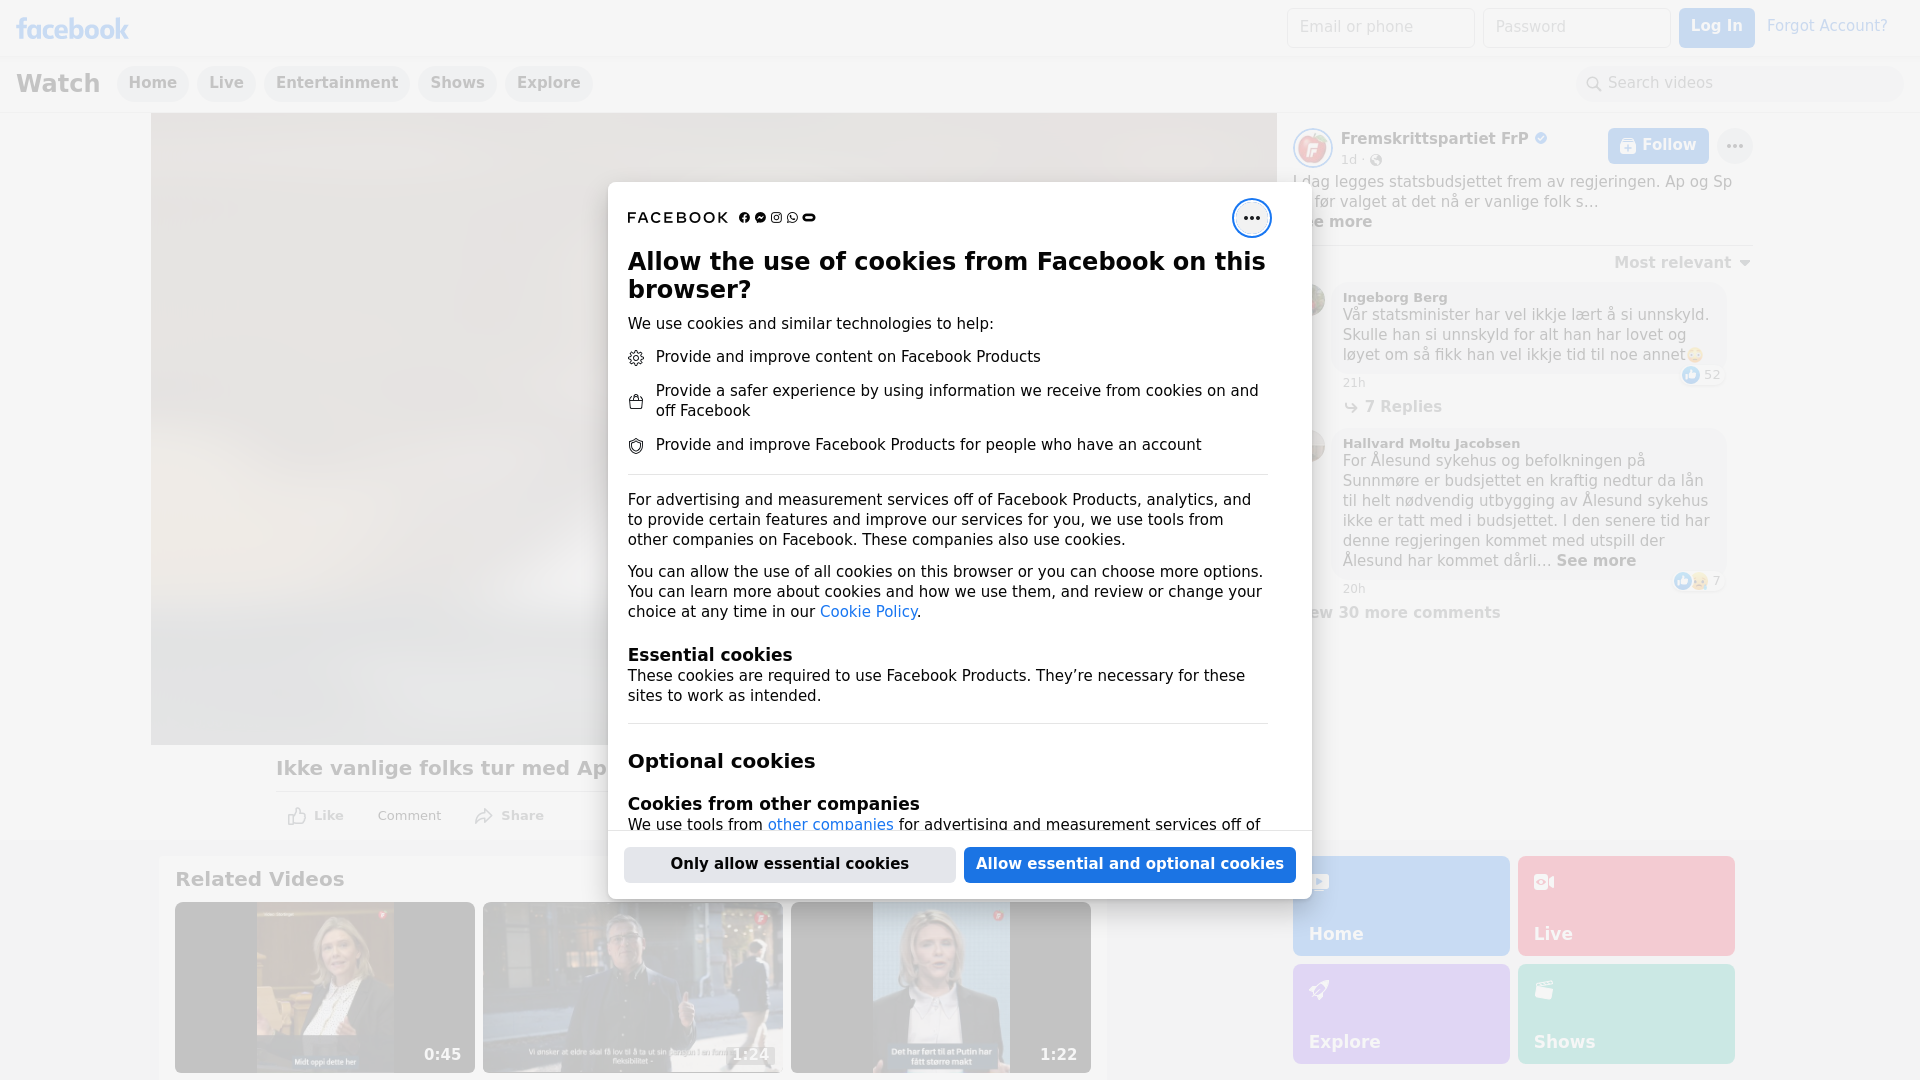Select the Explore tab in Watch bar
This screenshot has height=1080, width=1920.
pos(548,83)
